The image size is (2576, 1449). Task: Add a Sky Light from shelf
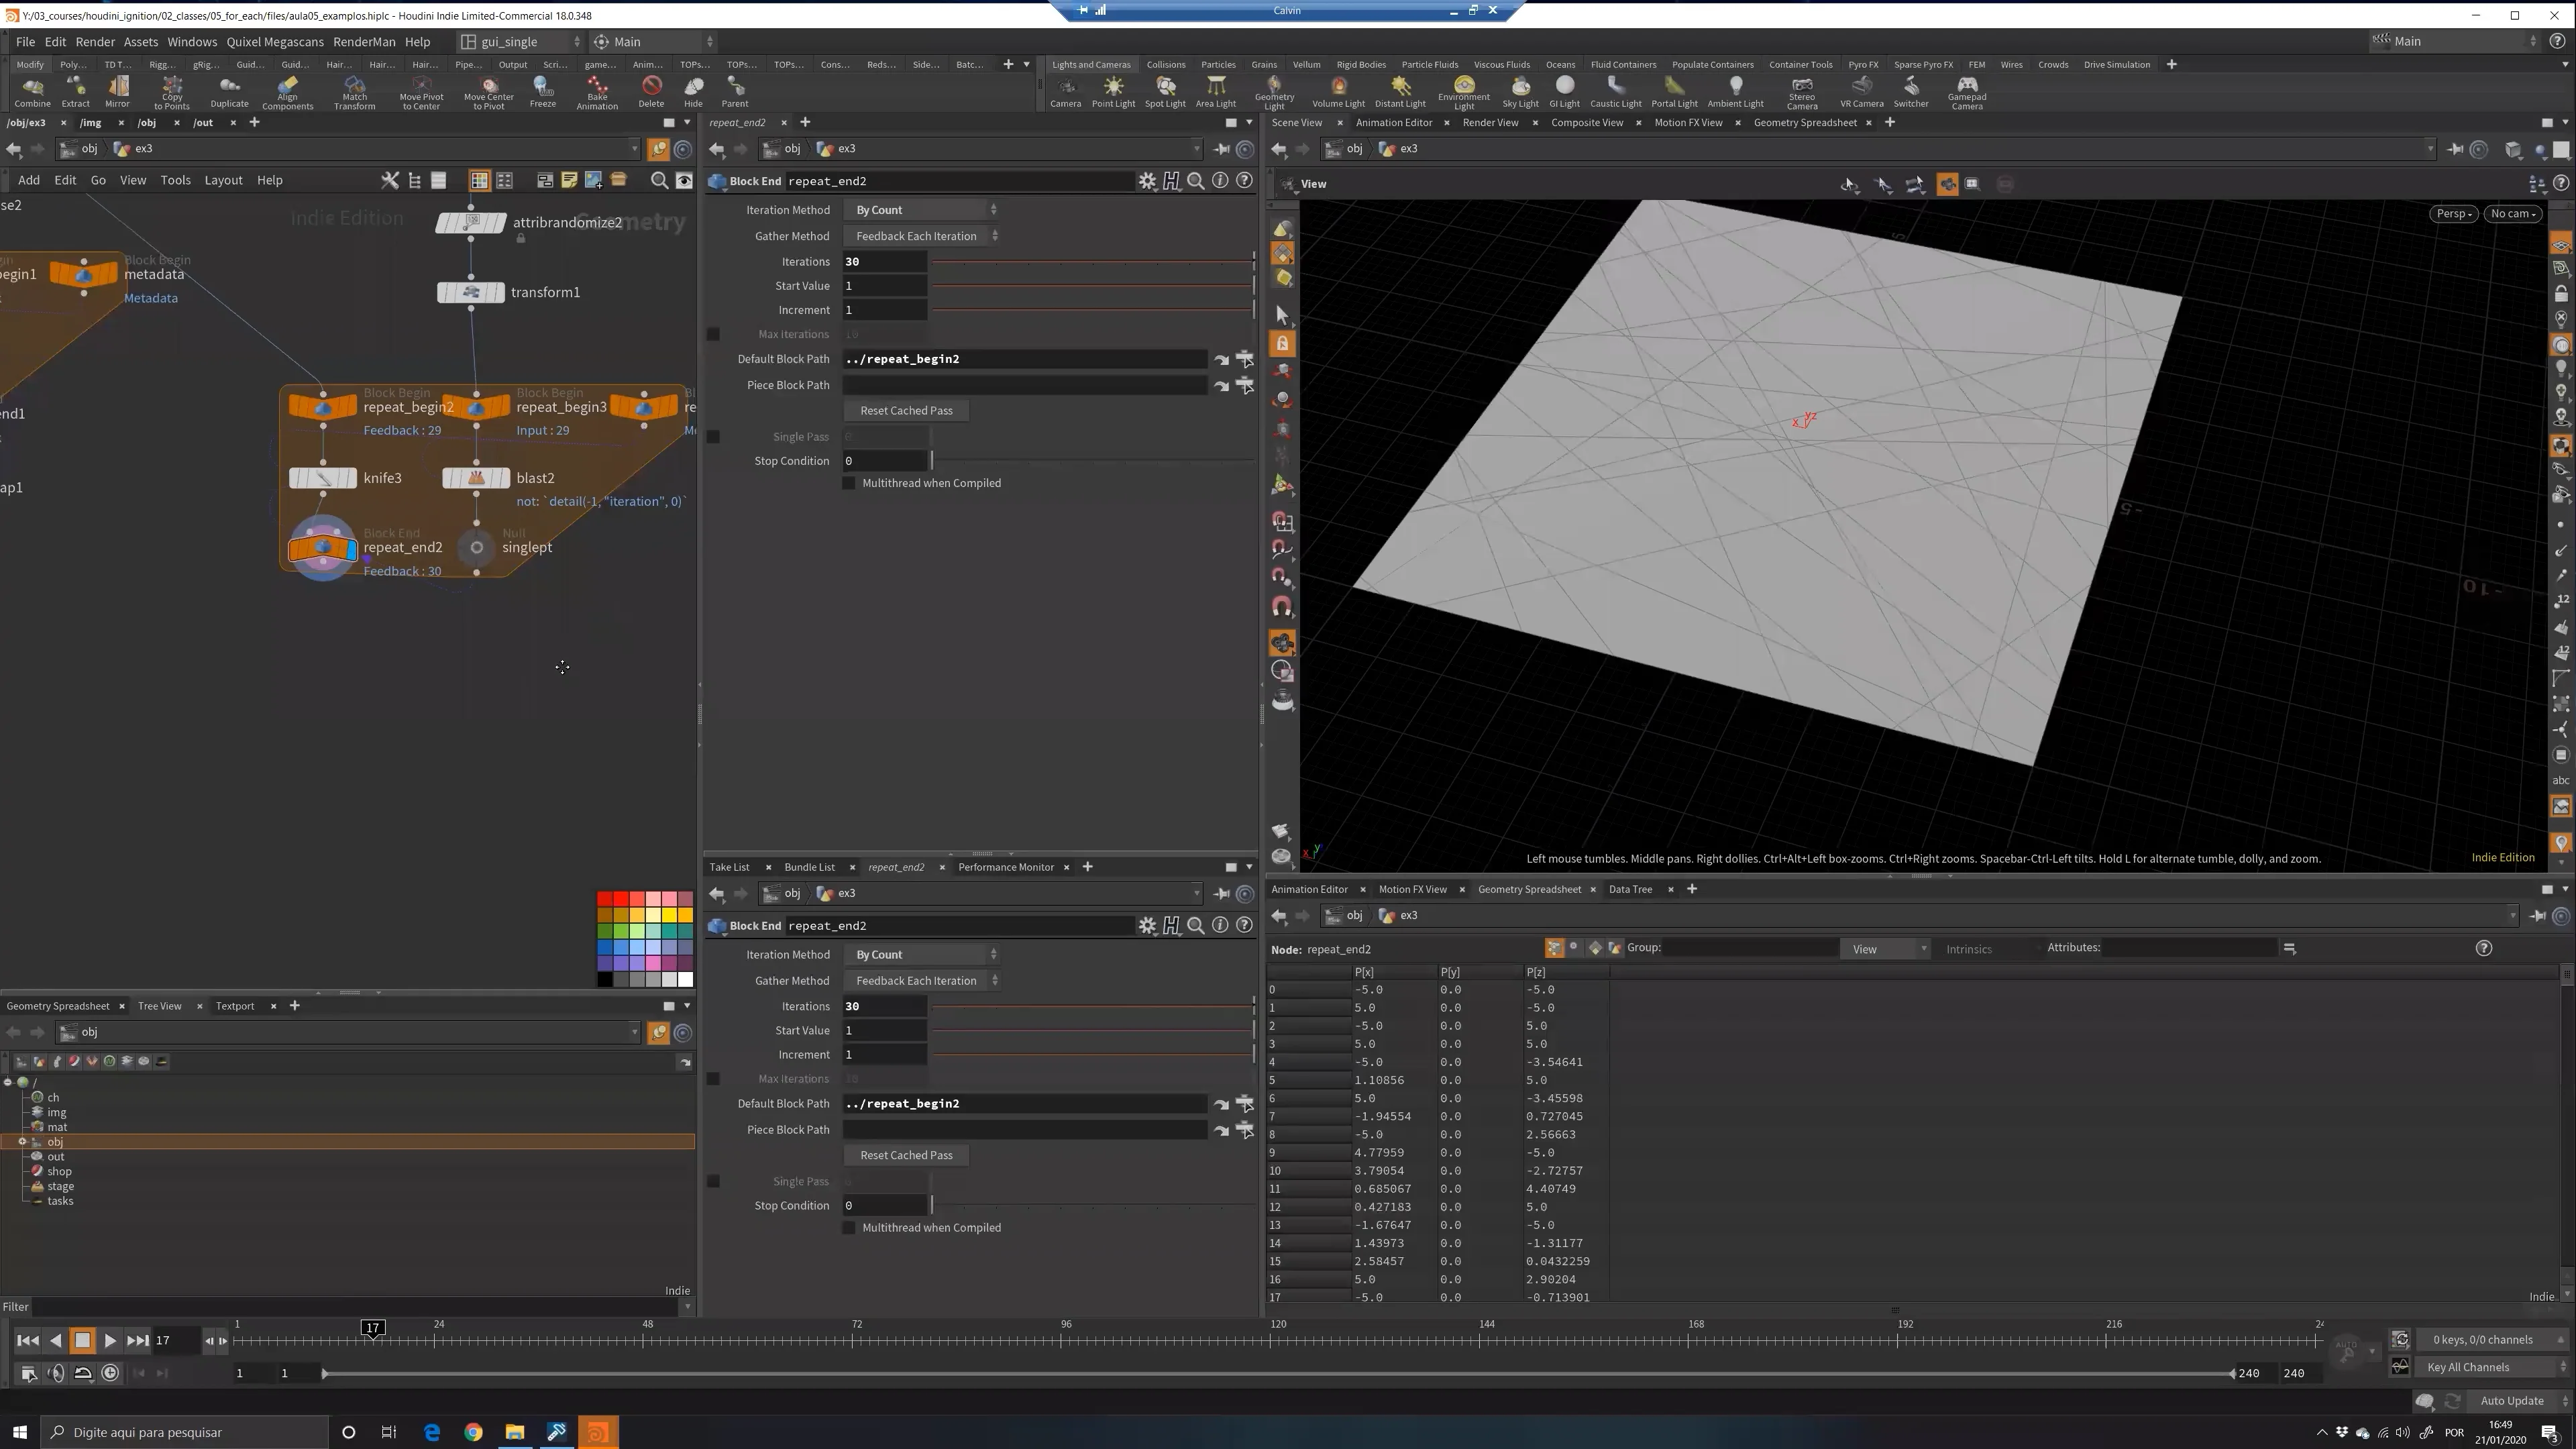coord(1520,92)
